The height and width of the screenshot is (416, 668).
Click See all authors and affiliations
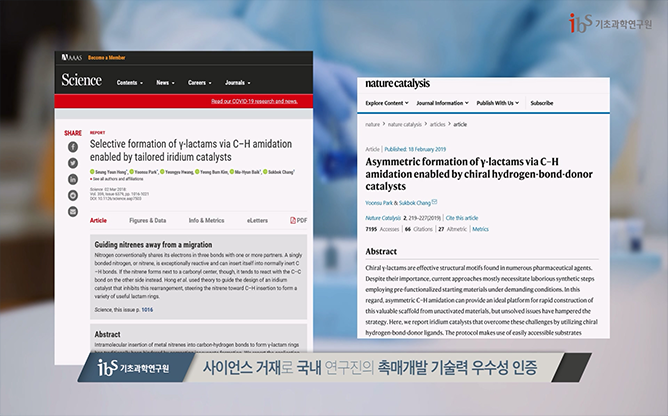pos(118,179)
